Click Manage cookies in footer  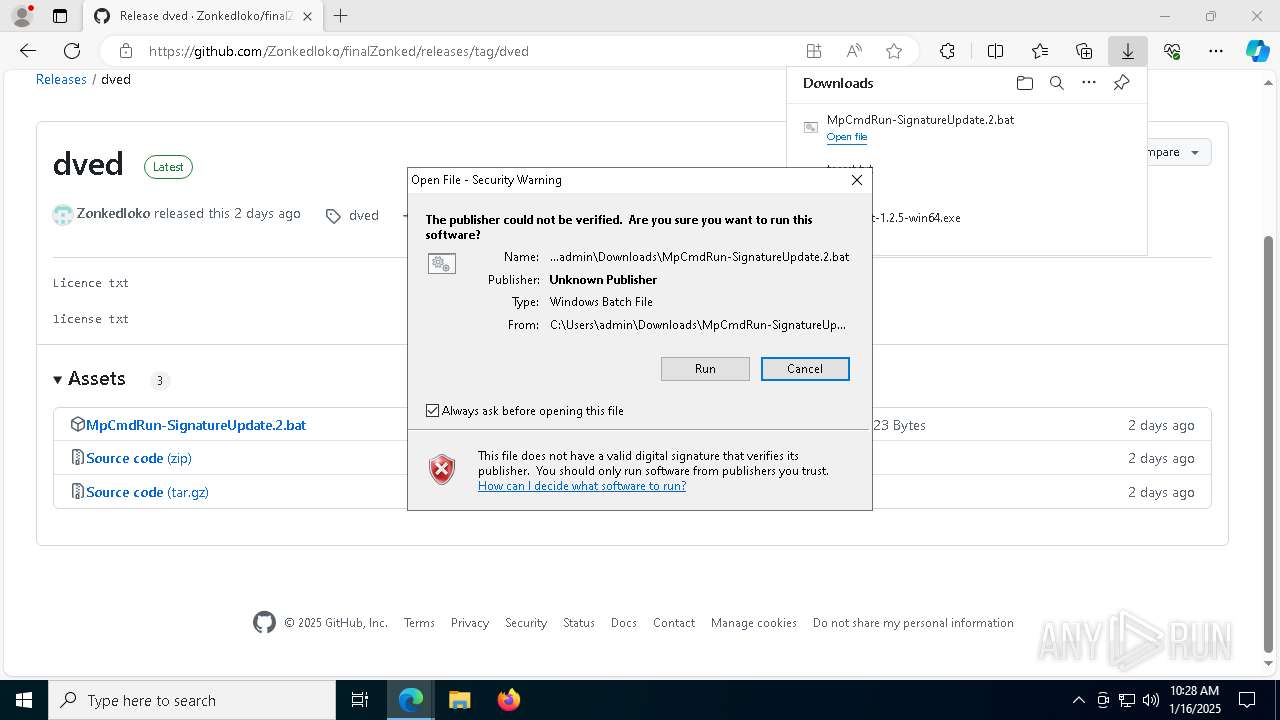point(754,623)
